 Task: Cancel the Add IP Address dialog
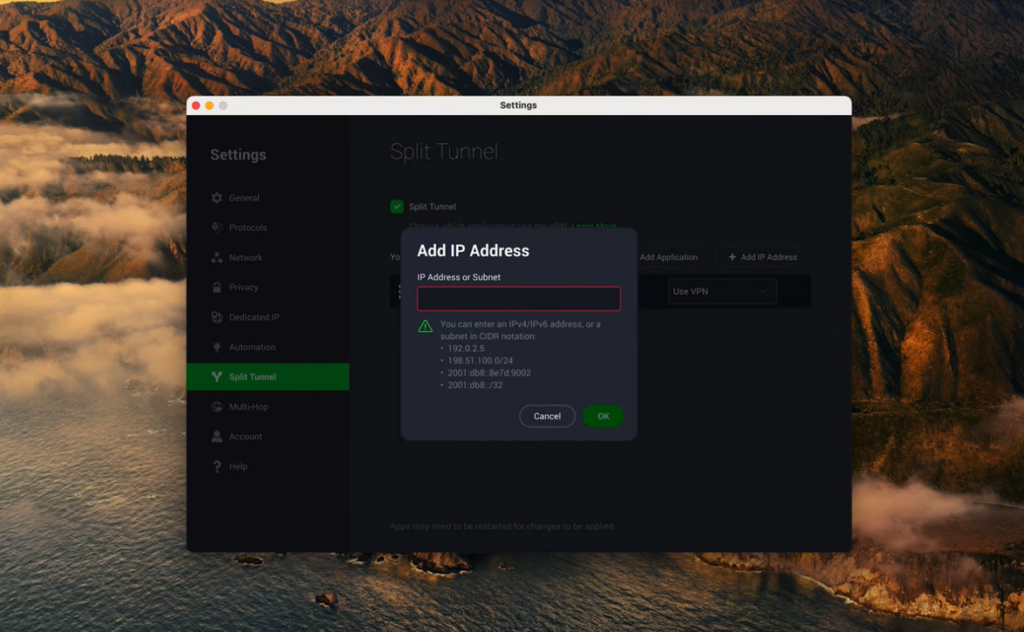click(547, 416)
